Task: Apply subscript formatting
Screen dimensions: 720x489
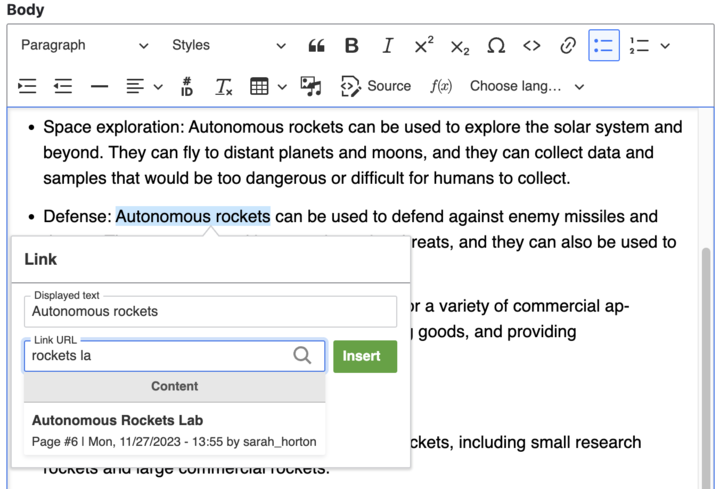Action: coord(460,45)
